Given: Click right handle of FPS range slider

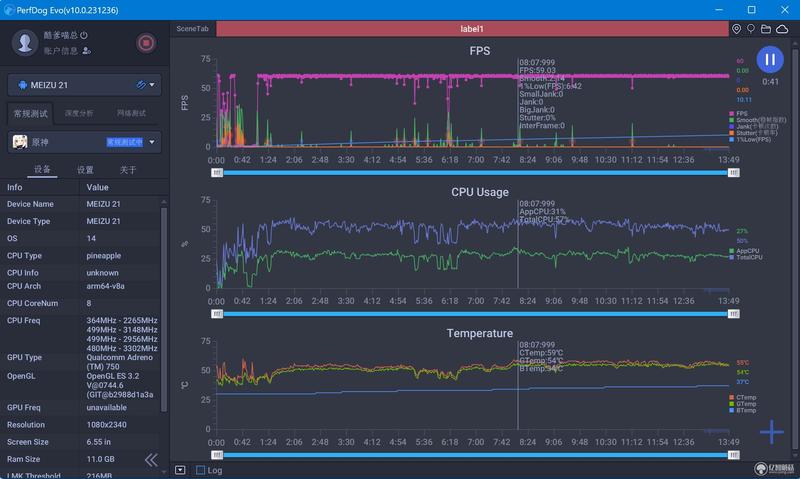Looking at the screenshot, I should tap(733, 173).
